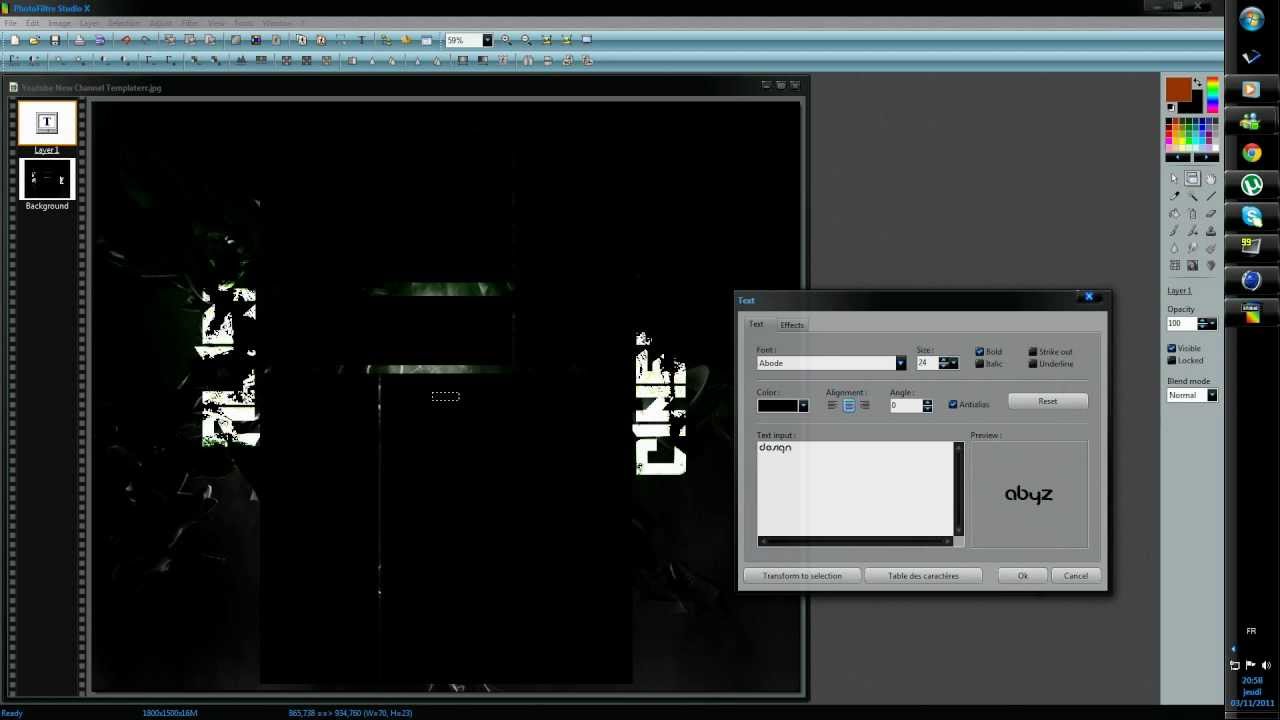This screenshot has width=1280, height=720.
Task: Select the Background layer thumbnail
Action: 47,180
